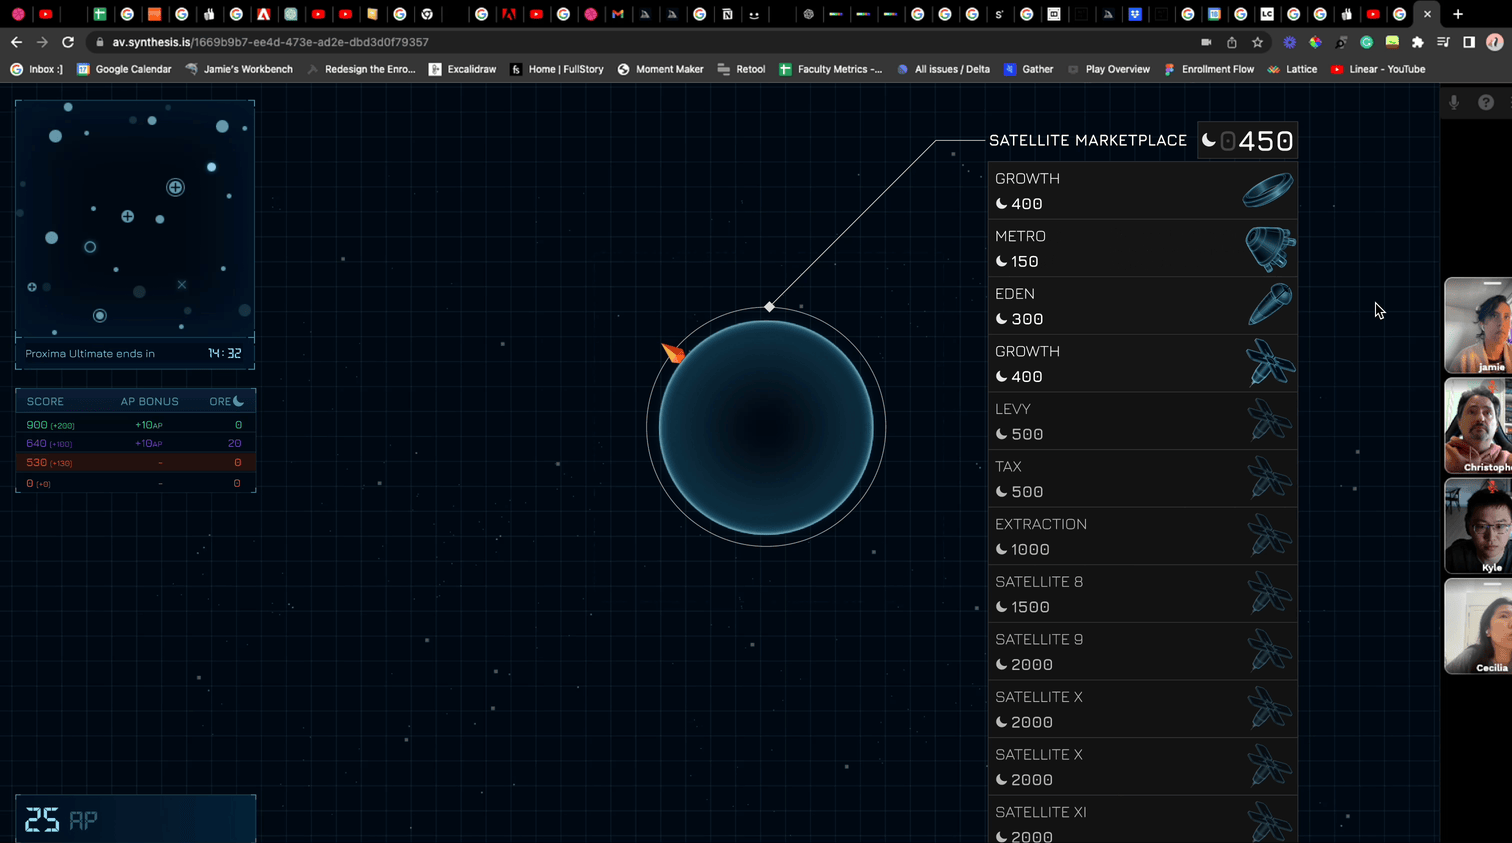Mute the microphone in the call panel

pos(1454,102)
